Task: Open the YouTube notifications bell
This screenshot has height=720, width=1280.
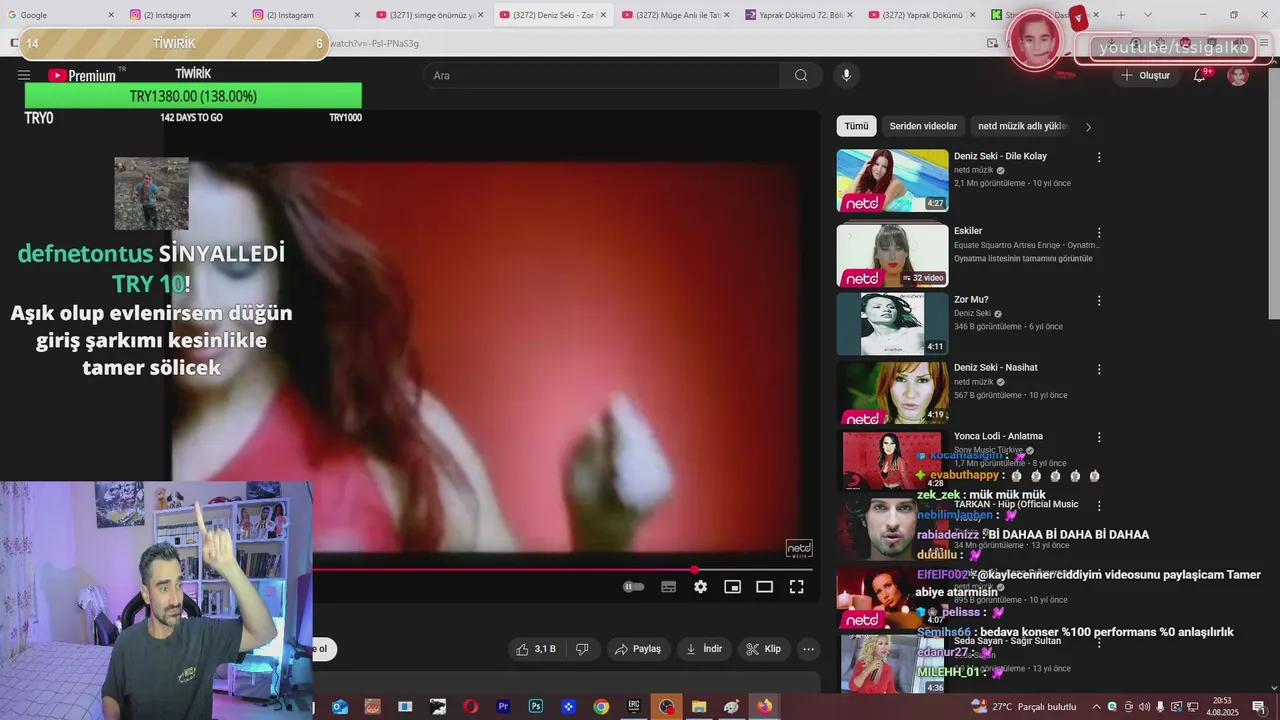Action: point(1199,75)
